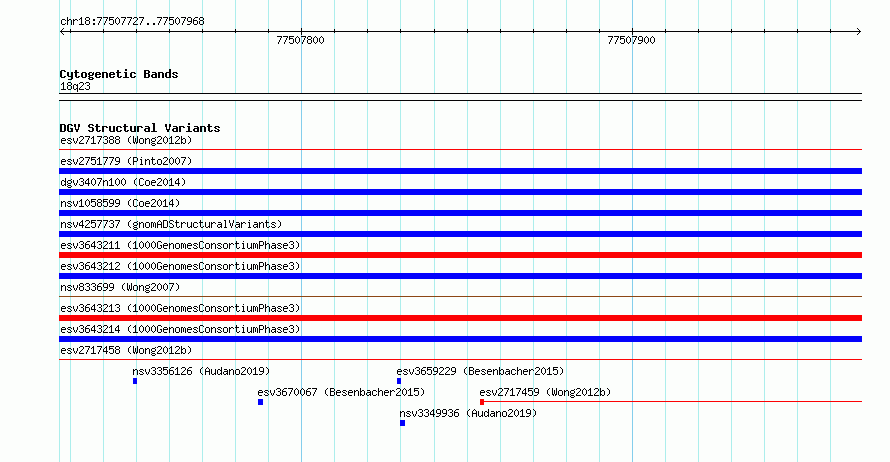Image resolution: width=890 pixels, height=462 pixels.
Task: Click the Cytogenetic Bands track title
Action: coord(119,74)
